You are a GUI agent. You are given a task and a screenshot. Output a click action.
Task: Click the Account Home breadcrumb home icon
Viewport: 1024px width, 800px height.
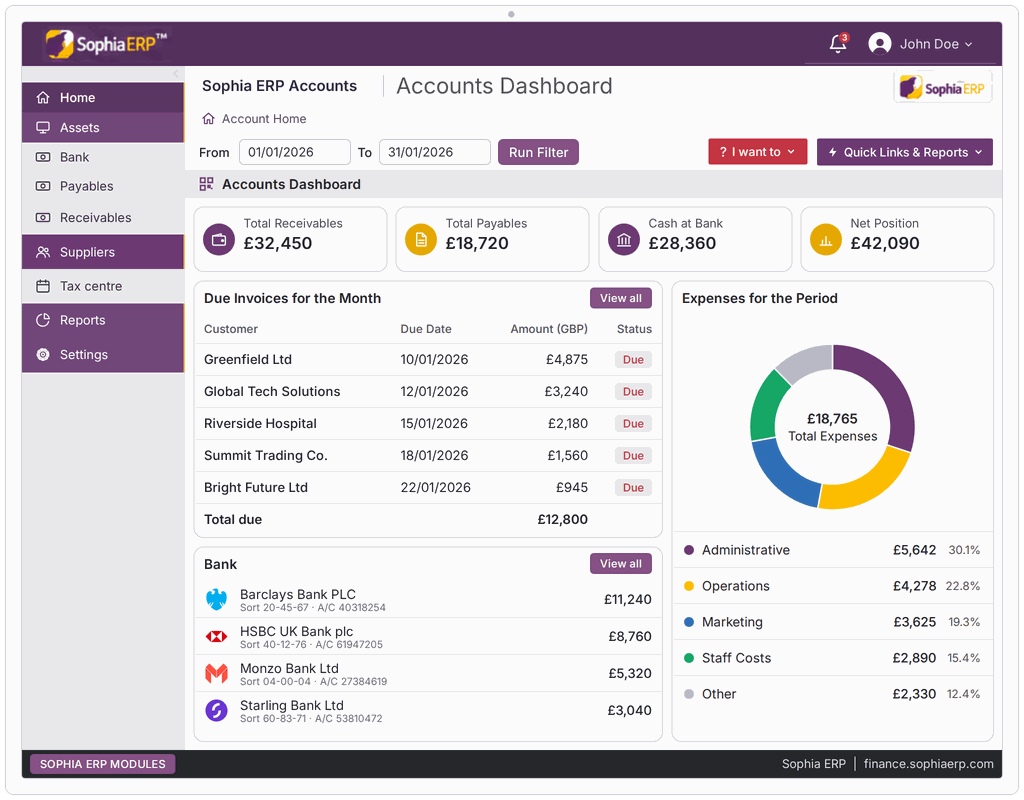[208, 118]
